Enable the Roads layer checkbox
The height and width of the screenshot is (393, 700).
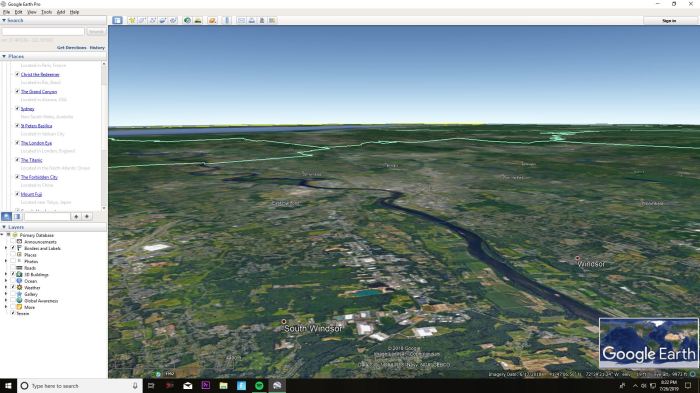tap(12, 268)
